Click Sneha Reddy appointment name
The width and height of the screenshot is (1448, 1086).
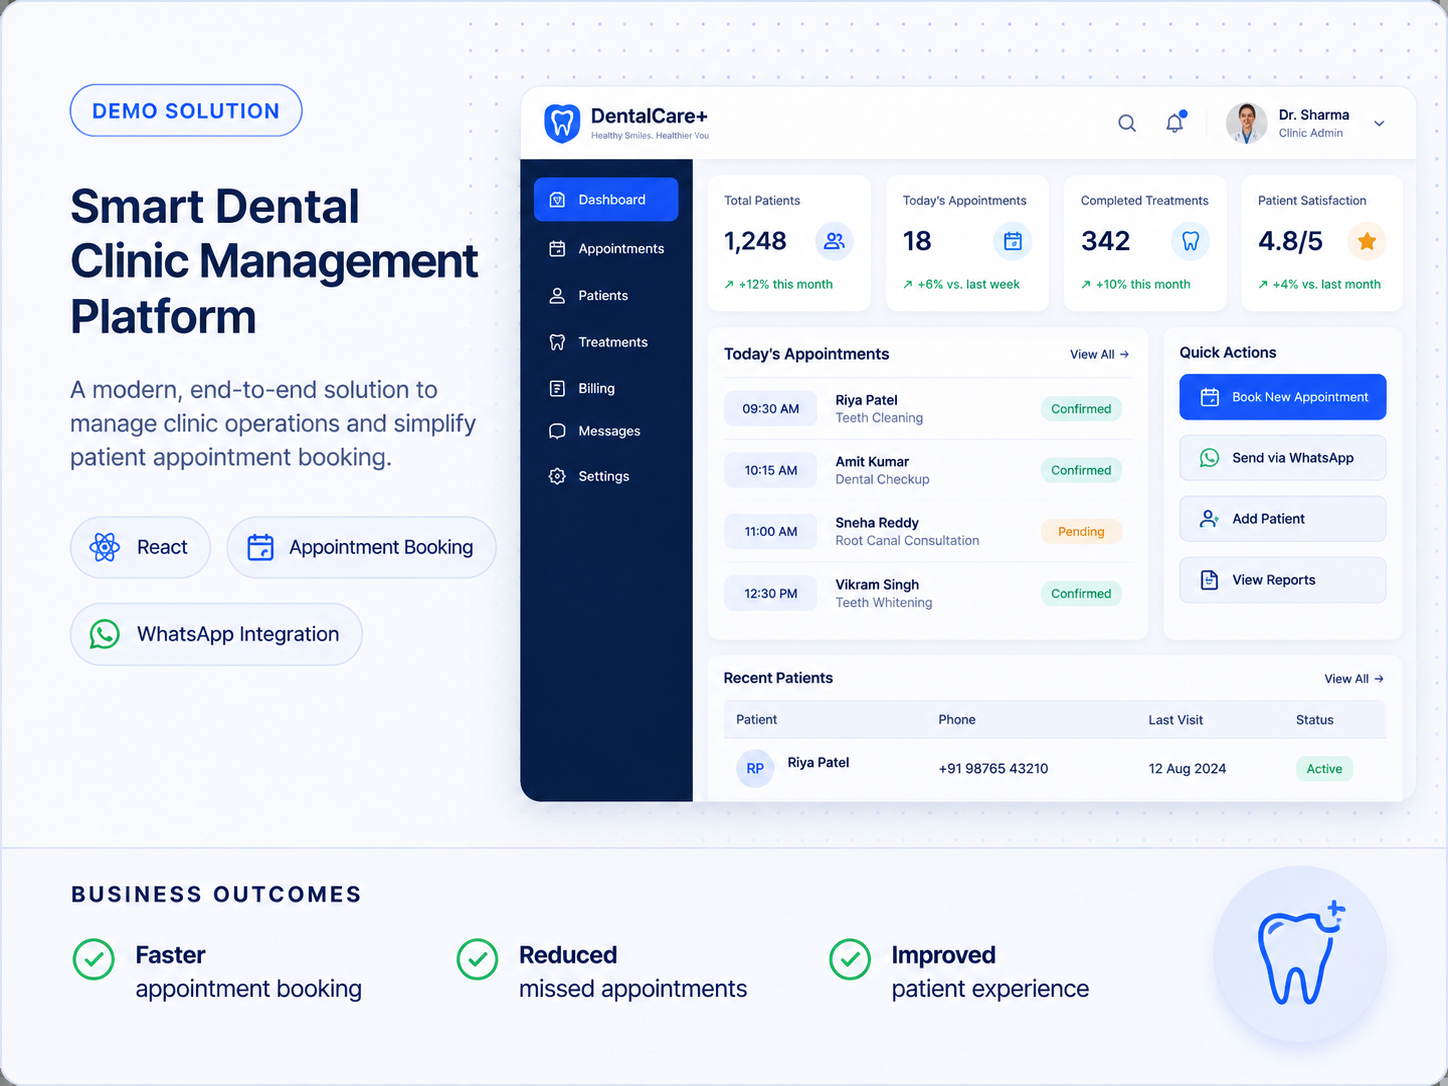click(x=877, y=523)
